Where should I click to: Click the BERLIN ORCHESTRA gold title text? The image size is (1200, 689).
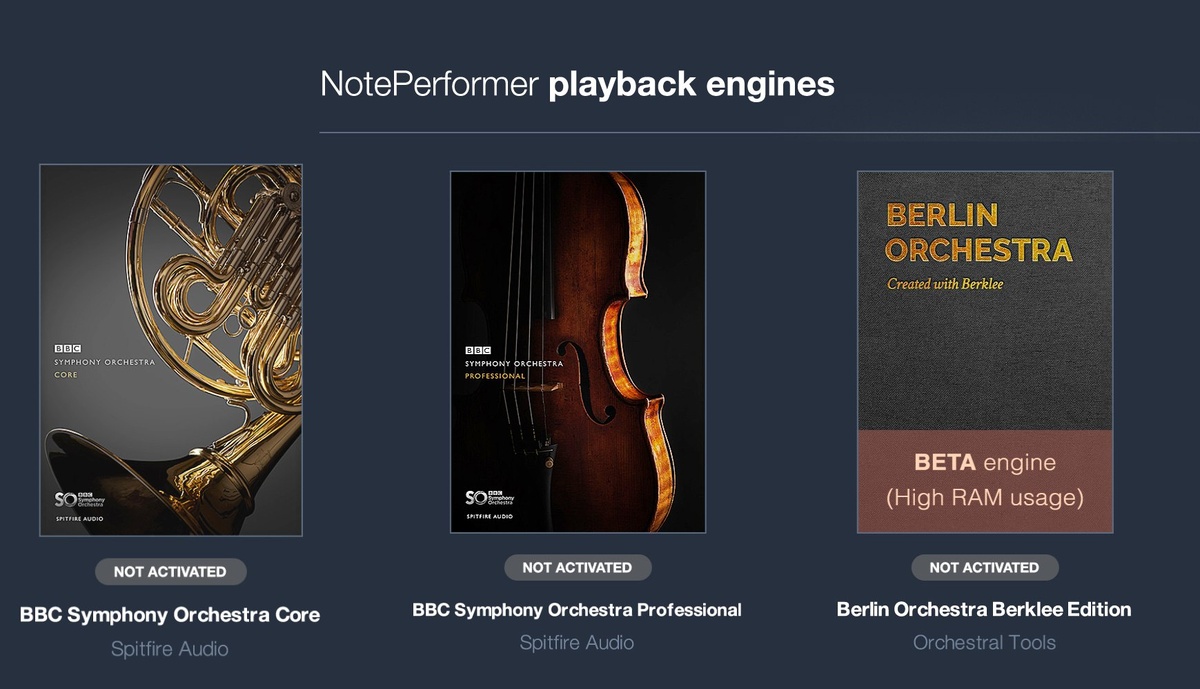coord(979,232)
